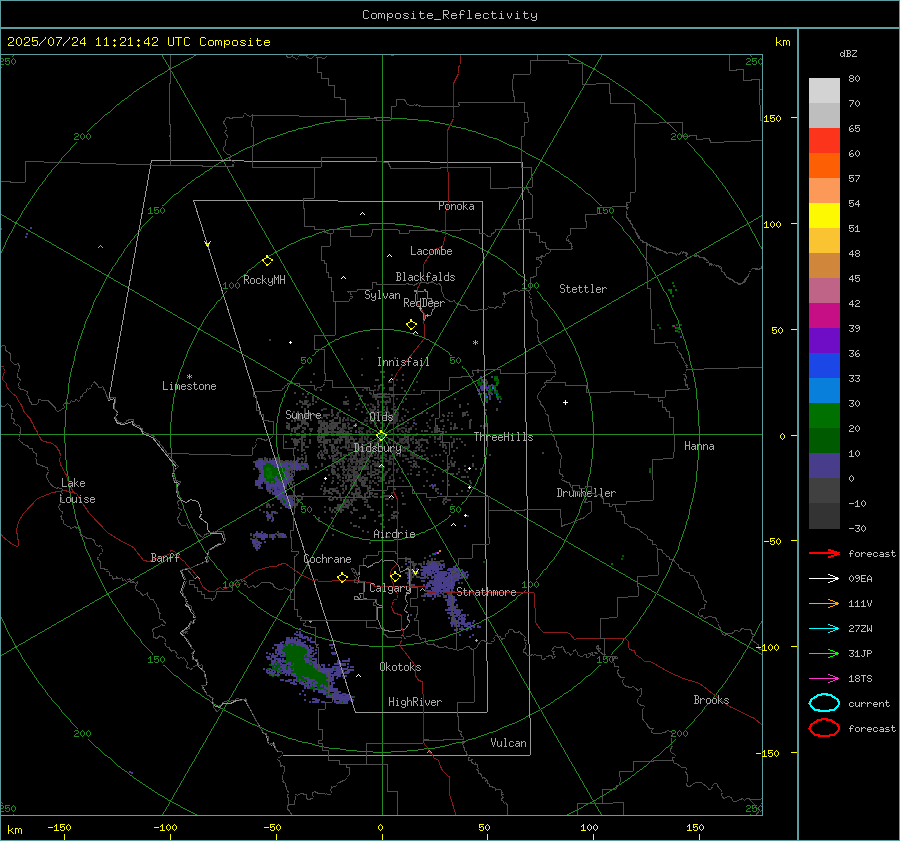
Task: Click the Lake Louise label
Action: pos(77,491)
